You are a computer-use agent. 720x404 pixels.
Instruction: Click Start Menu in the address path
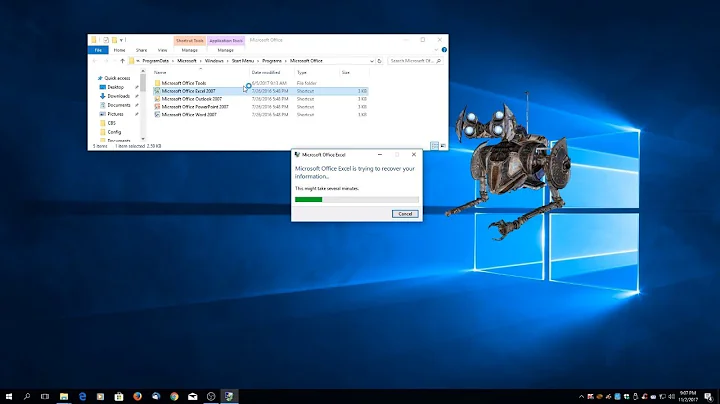coord(242,61)
